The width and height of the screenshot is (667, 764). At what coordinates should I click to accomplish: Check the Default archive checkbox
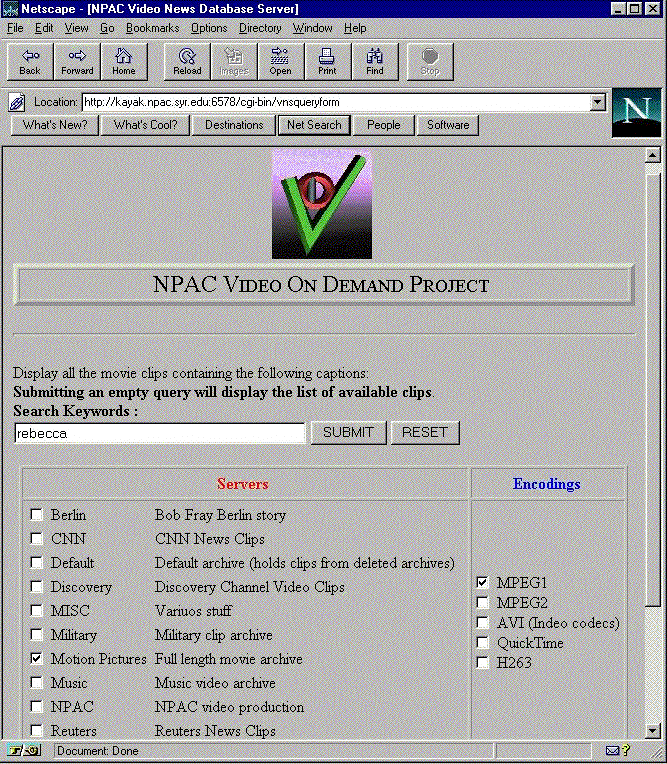point(36,562)
